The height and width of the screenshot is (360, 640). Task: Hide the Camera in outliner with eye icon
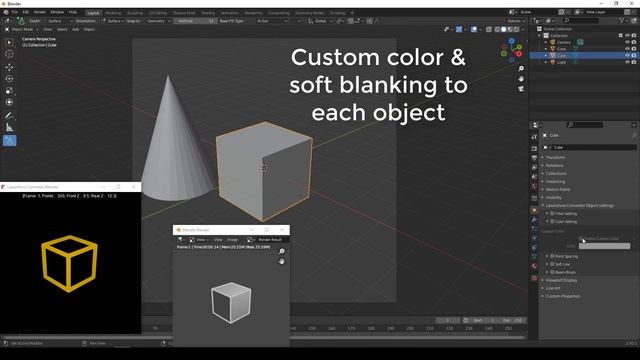pos(627,42)
